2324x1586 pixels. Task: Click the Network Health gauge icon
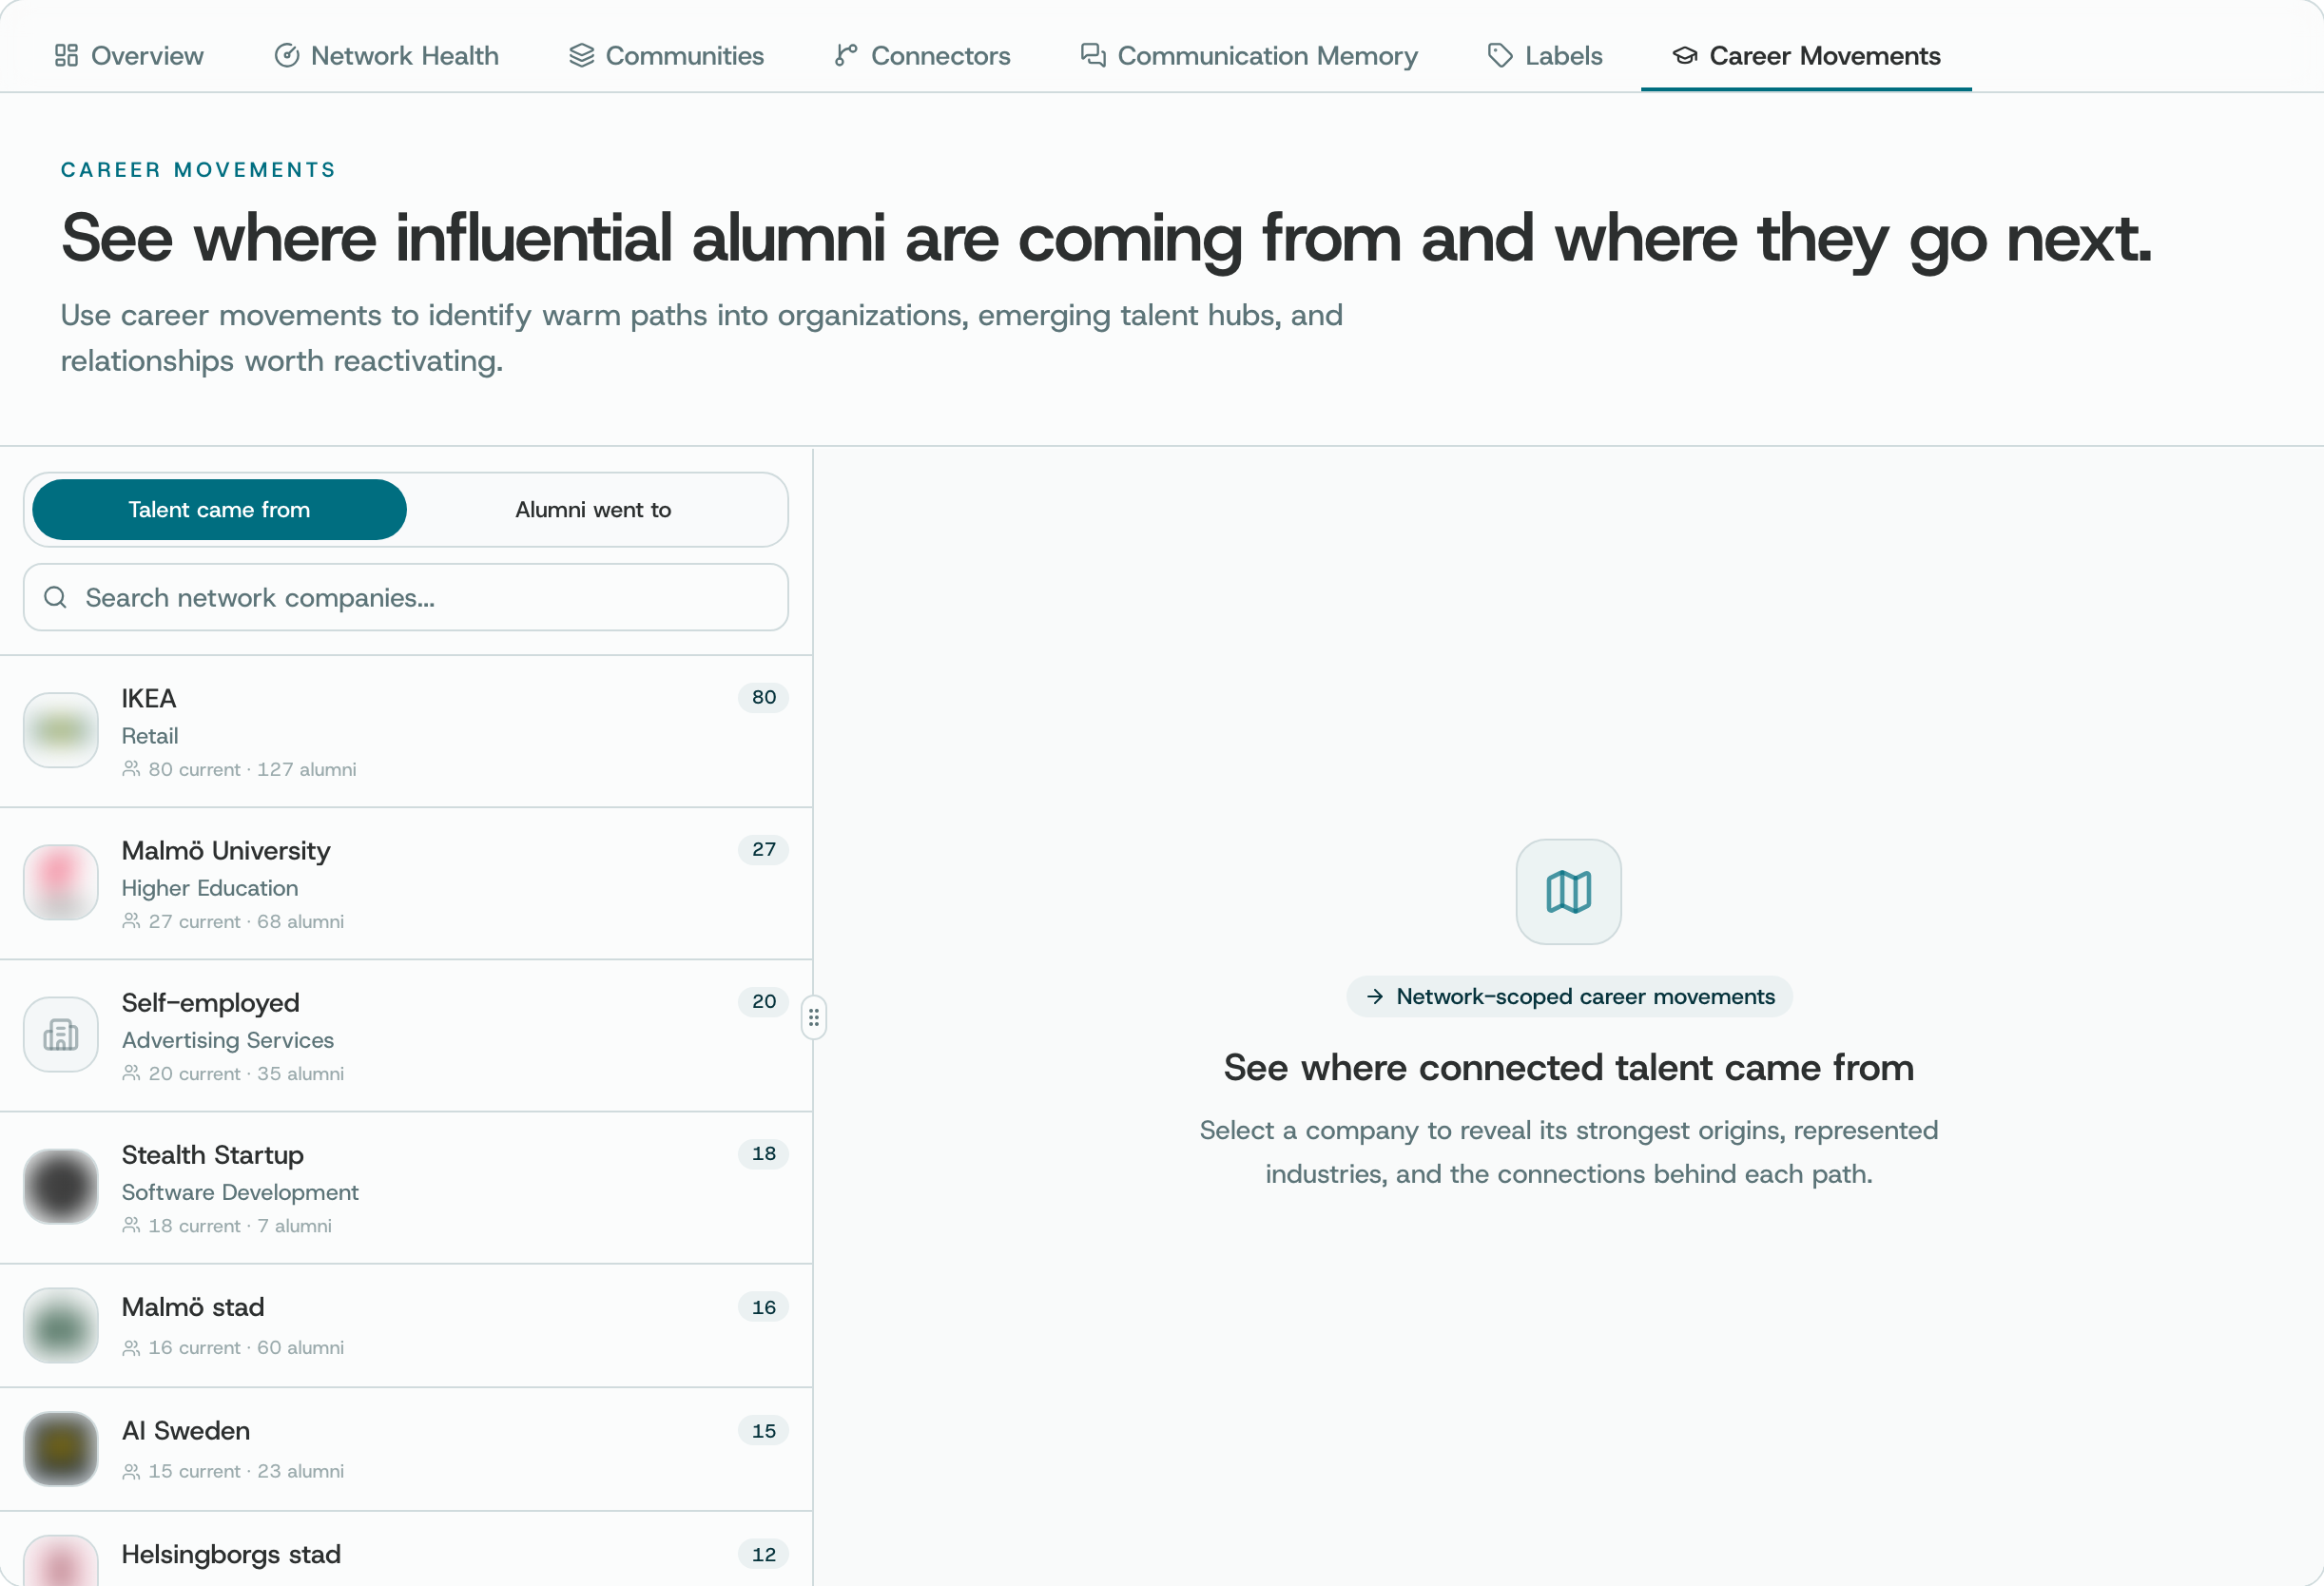click(x=286, y=56)
